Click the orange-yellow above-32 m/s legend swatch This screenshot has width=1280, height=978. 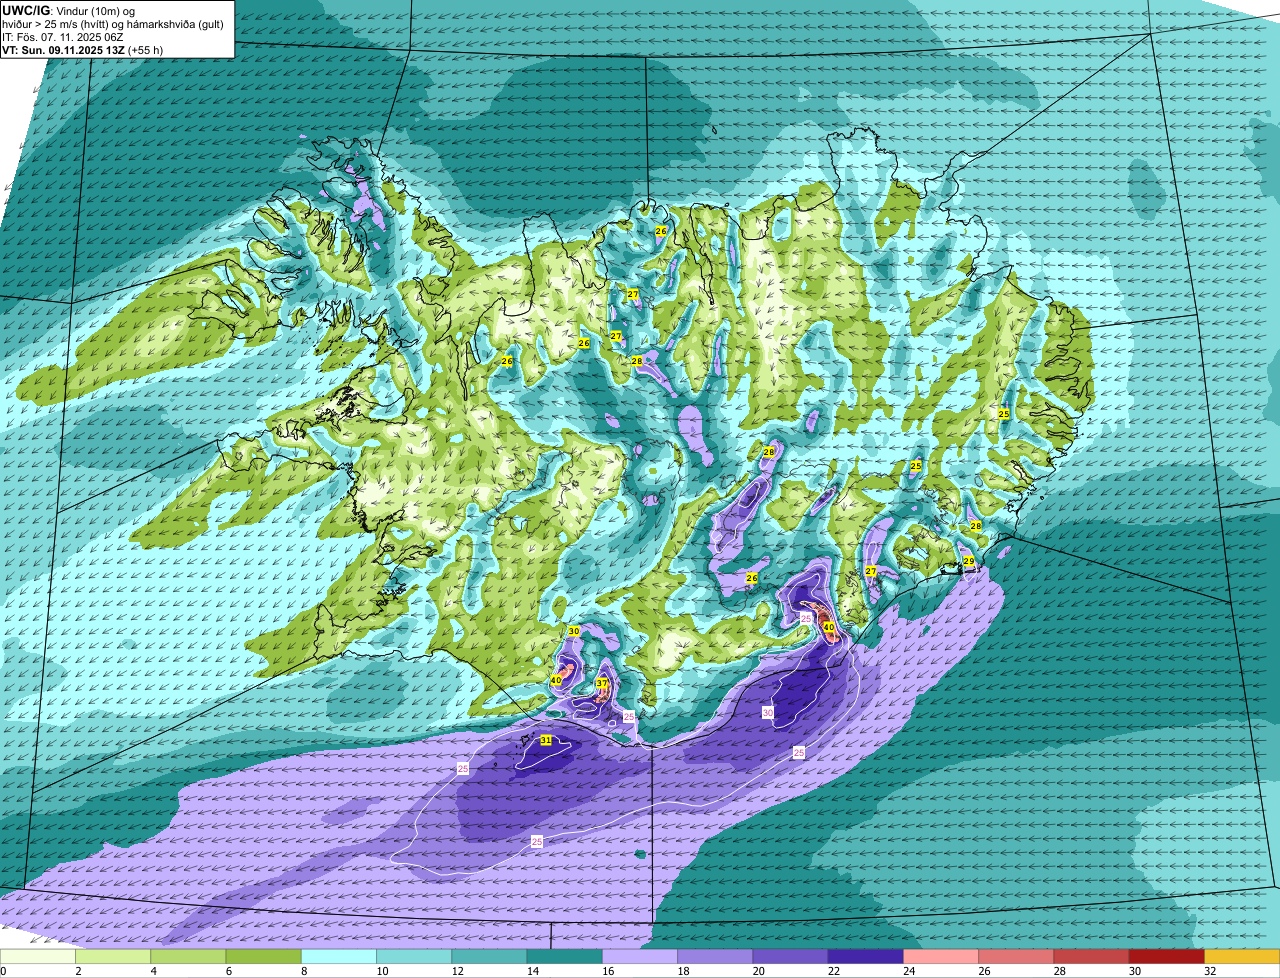tap(1242, 957)
